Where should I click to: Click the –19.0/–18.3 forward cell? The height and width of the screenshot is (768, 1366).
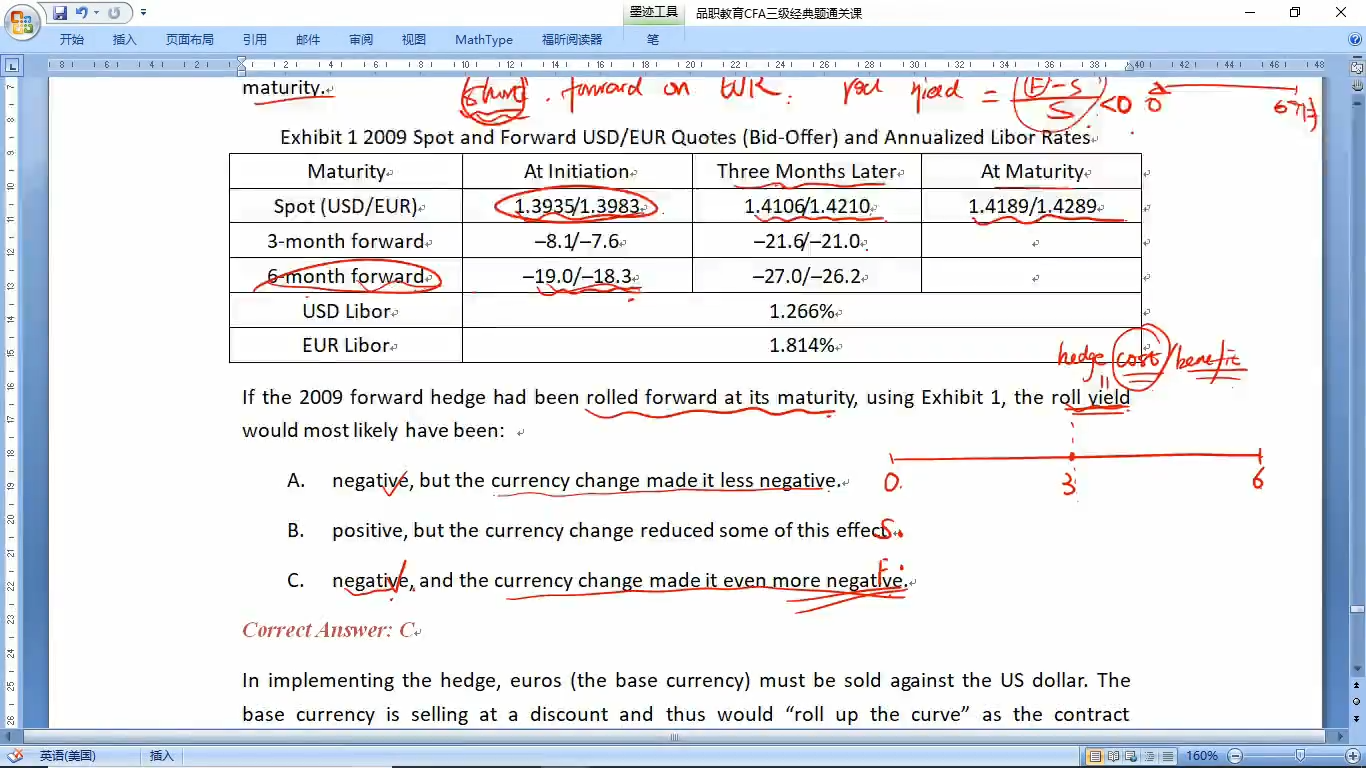pos(578,276)
